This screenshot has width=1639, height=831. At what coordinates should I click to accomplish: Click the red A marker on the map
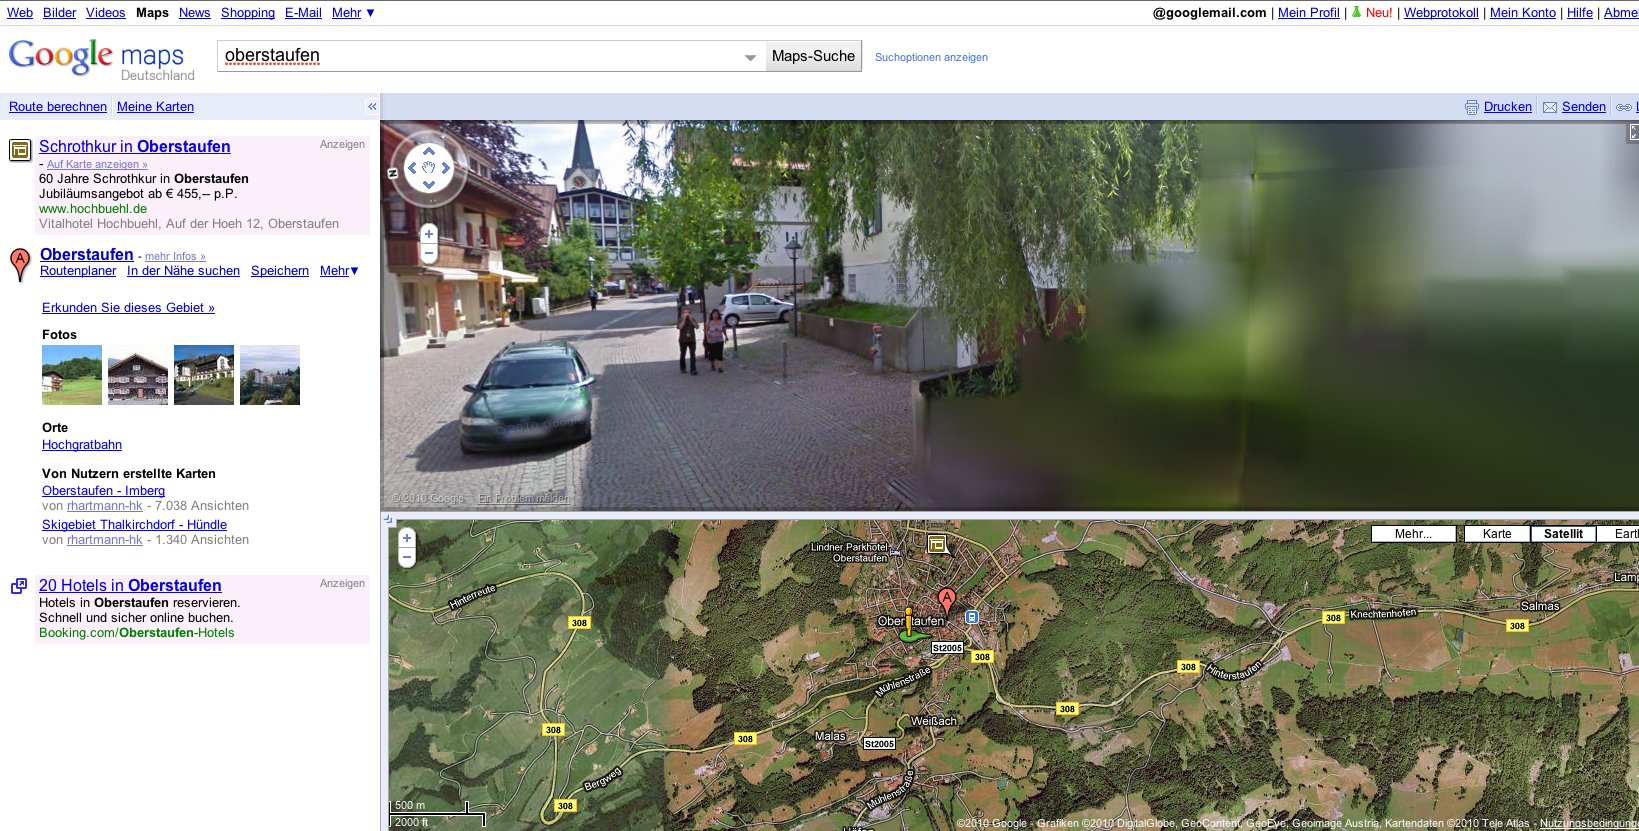(946, 601)
